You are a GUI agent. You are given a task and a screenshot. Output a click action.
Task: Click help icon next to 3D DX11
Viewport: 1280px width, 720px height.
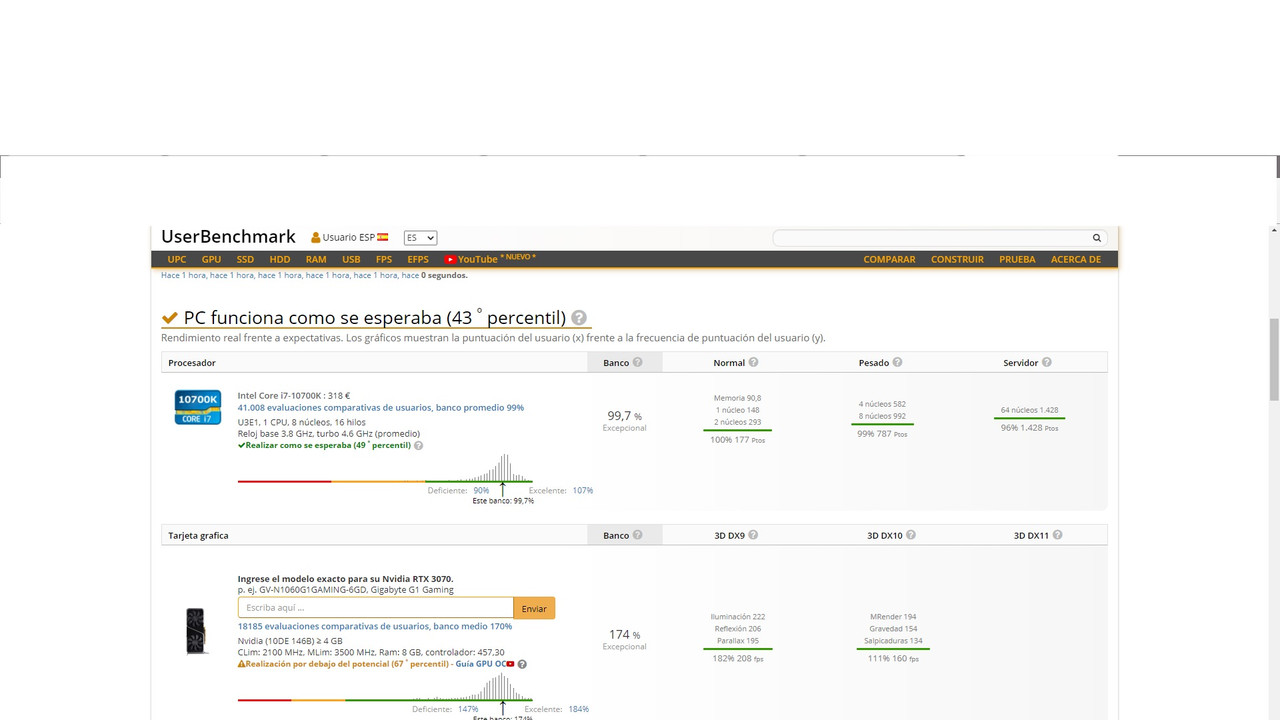coord(1057,535)
